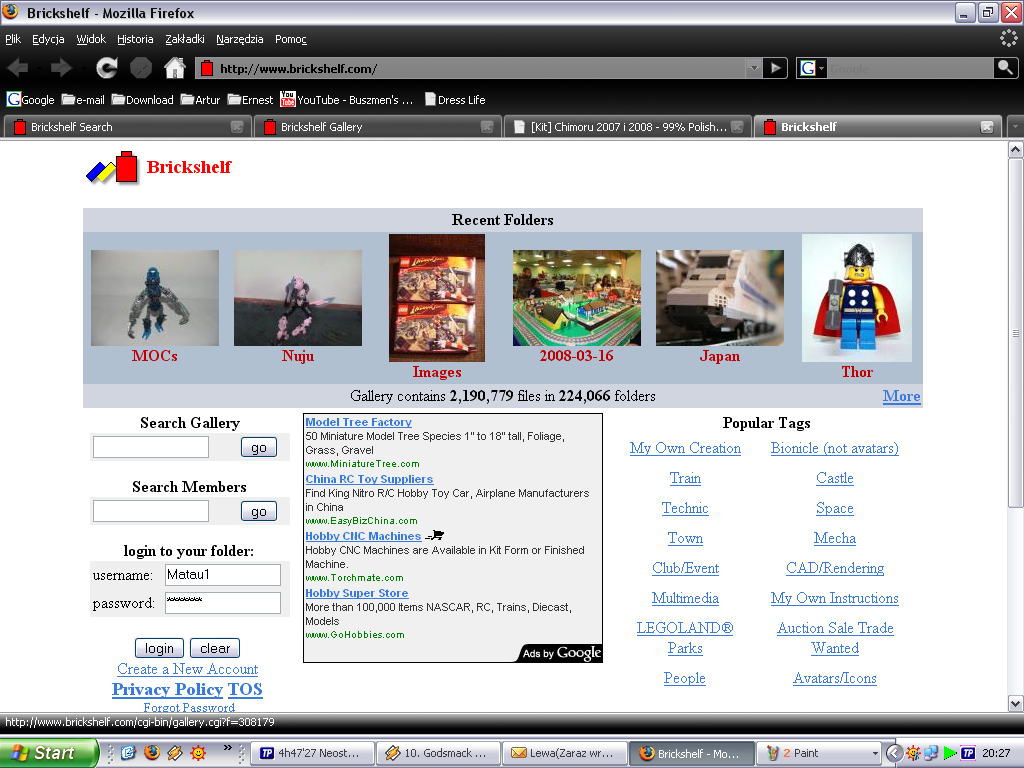Open the Avatars/Icons tag
The width and height of the screenshot is (1024, 768).
pos(835,679)
